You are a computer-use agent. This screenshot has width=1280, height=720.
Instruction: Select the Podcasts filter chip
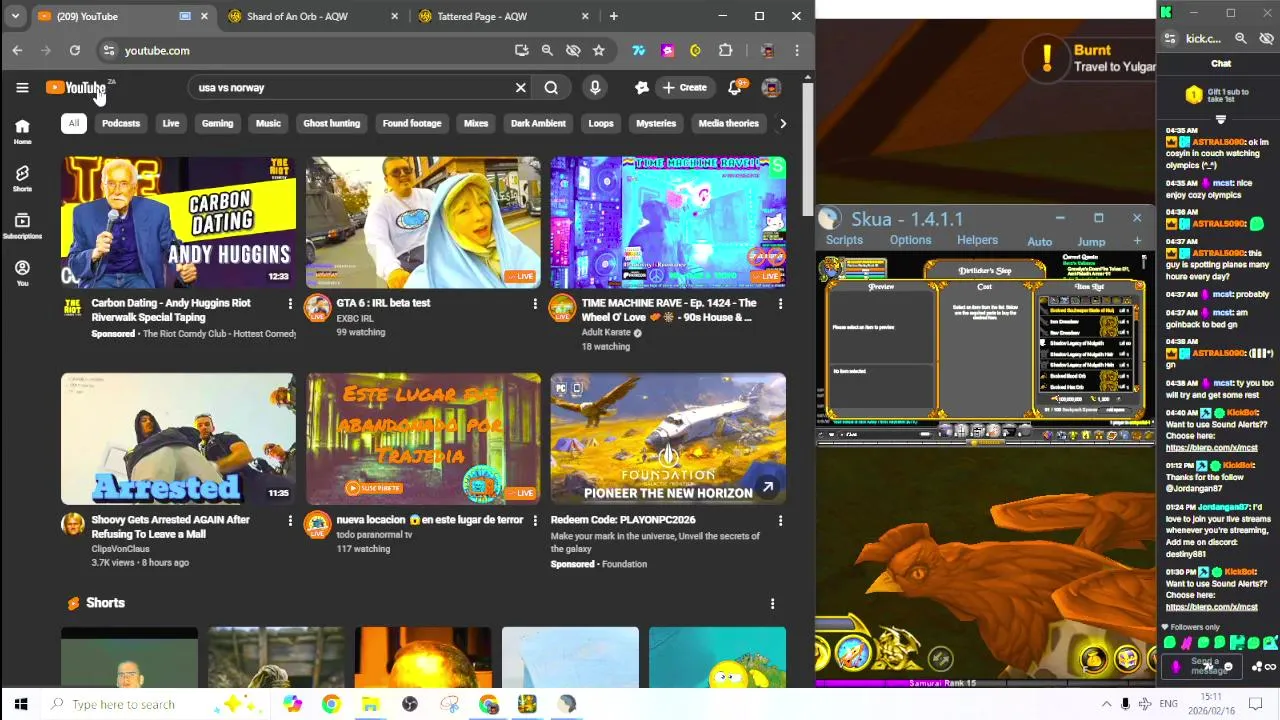point(120,123)
